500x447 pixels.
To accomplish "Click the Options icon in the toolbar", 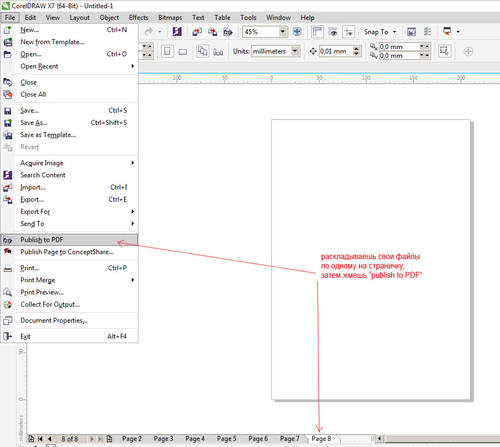I will (x=412, y=32).
